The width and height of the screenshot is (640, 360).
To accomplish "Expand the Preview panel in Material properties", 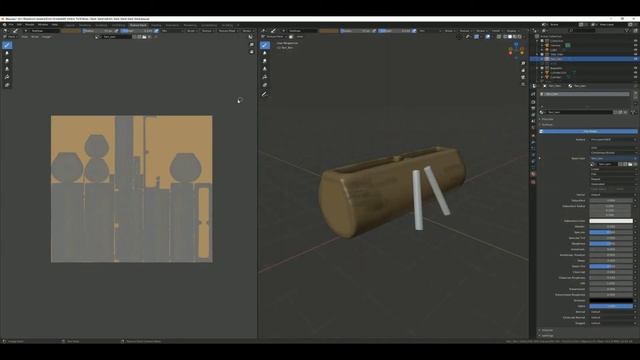I will point(547,119).
